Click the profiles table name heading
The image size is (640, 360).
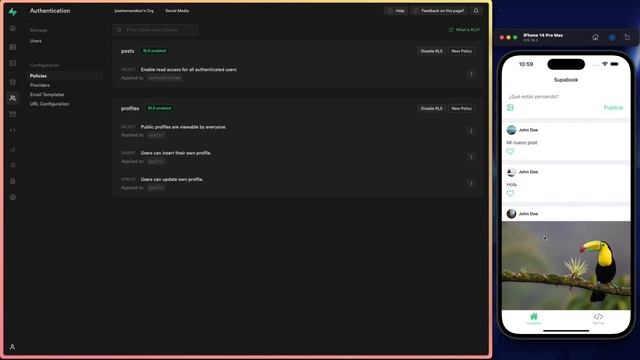pyautogui.click(x=130, y=108)
